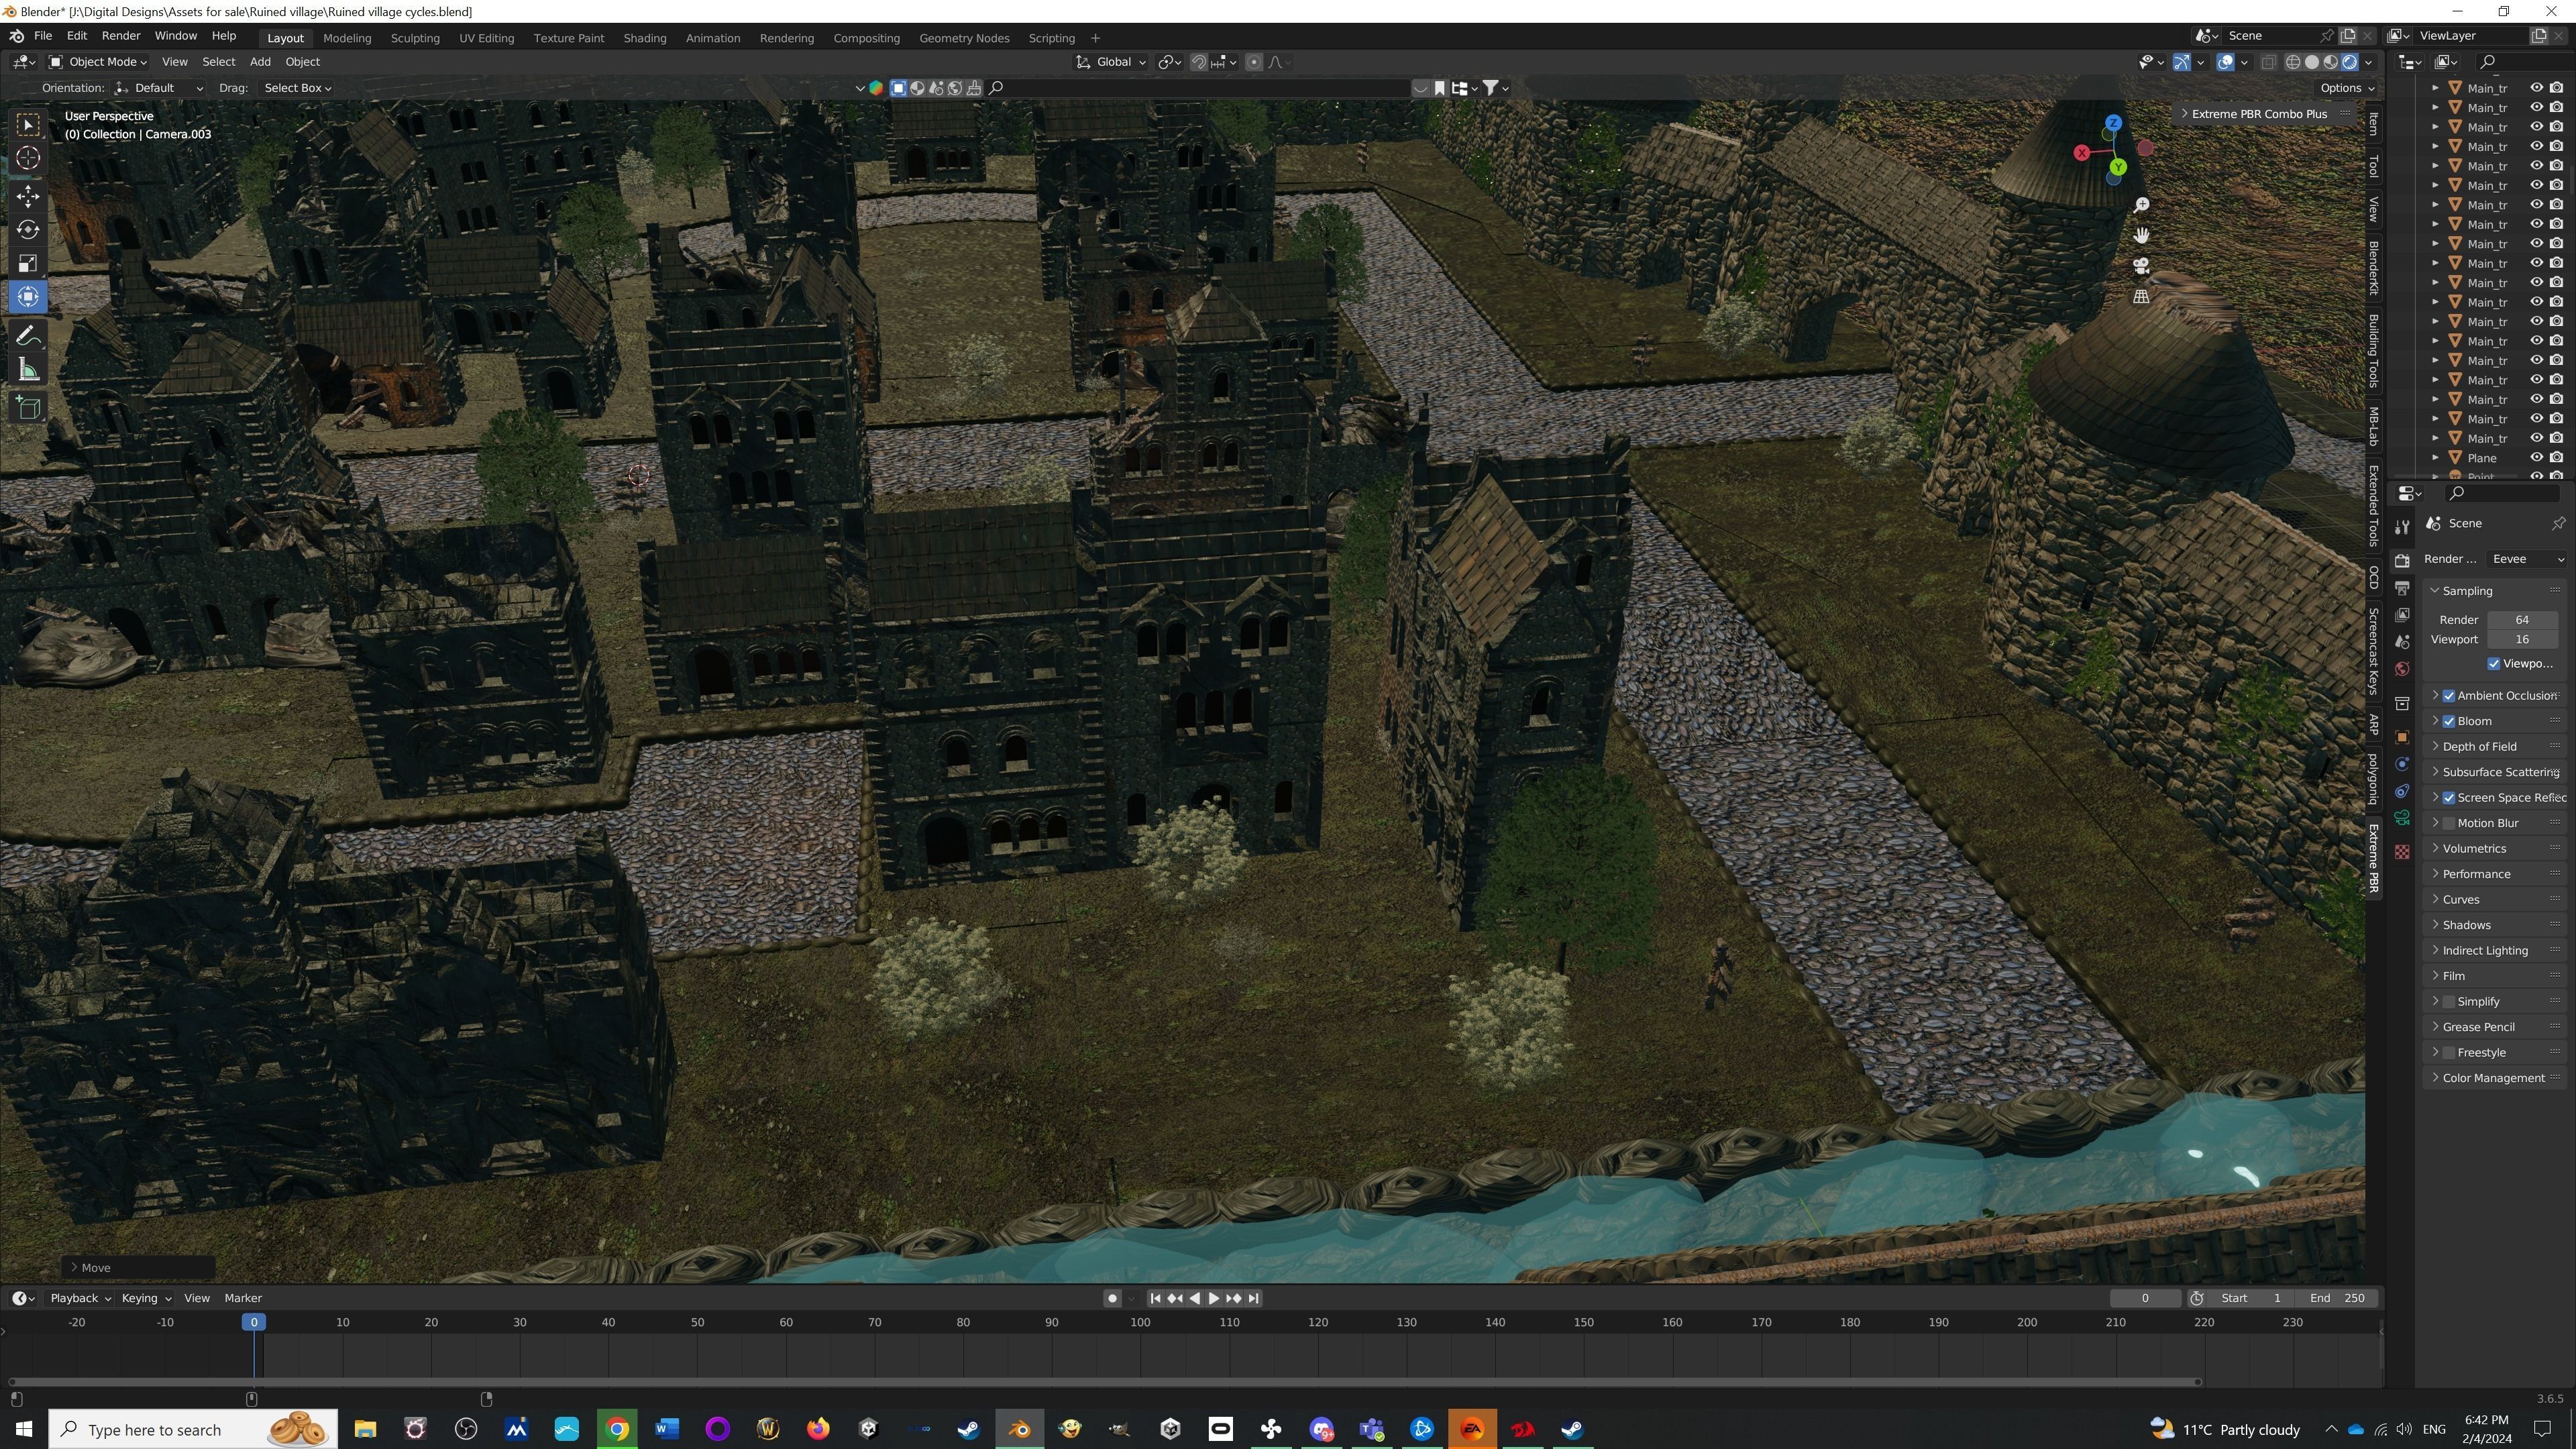Open Chrome from the taskbar

(617, 1429)
